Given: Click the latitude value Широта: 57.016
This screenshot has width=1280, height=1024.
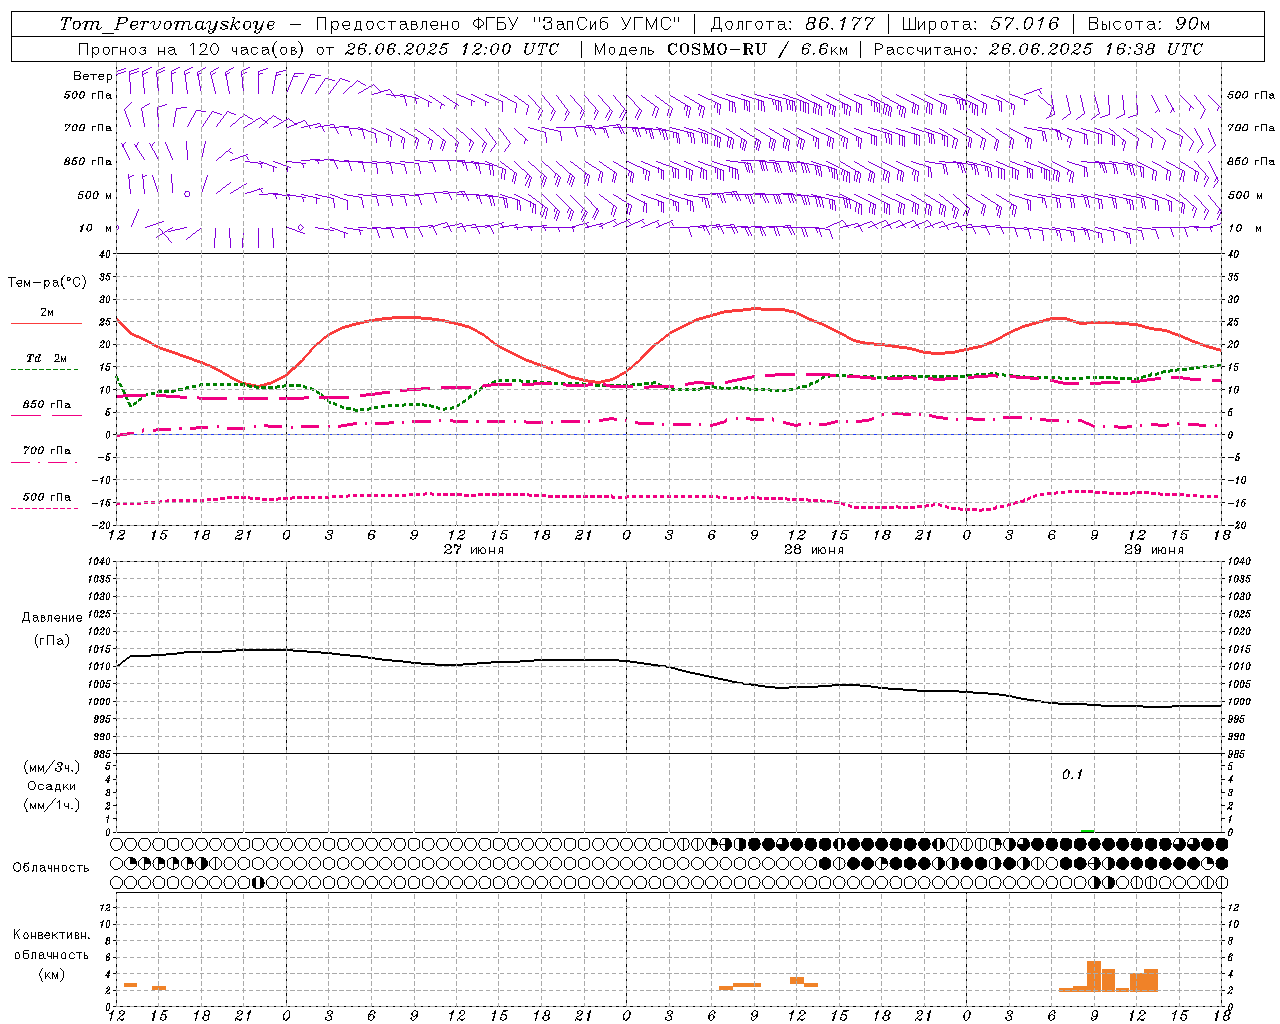Looking at the screenshot, I should pos(980,24).
